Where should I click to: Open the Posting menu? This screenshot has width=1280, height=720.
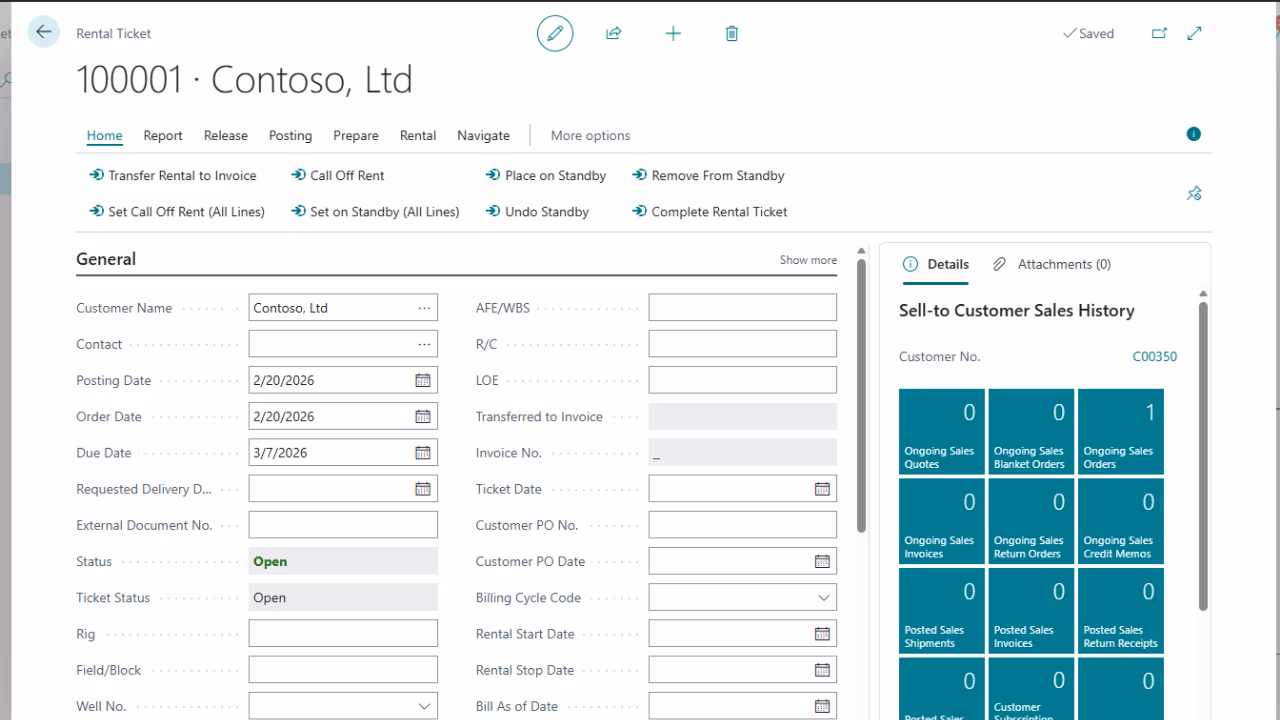click(290, 136)
